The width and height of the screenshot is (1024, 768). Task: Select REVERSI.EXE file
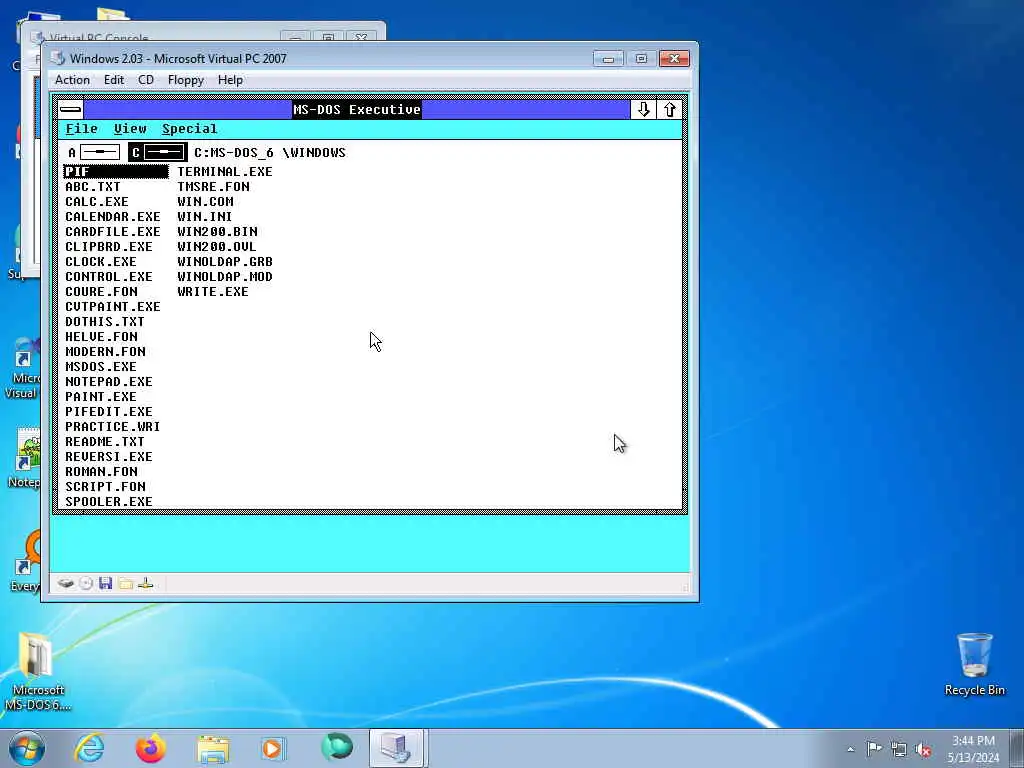[x=108, y=457]
